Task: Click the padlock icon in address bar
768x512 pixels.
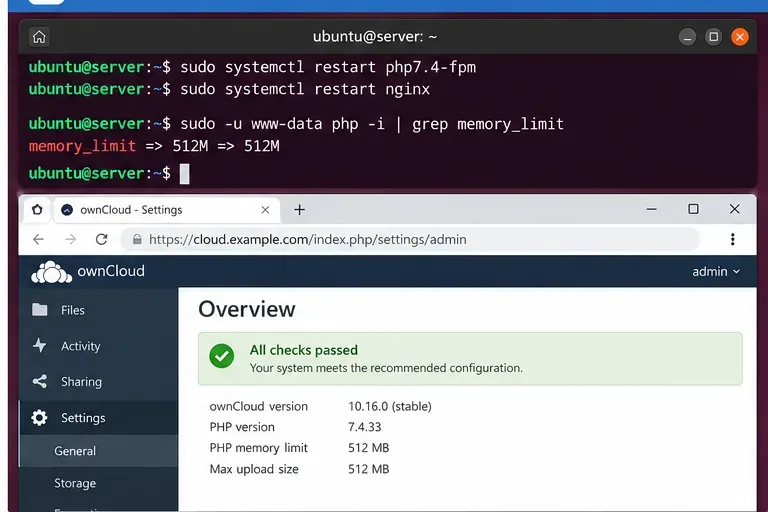Action: tap(137, 239)
